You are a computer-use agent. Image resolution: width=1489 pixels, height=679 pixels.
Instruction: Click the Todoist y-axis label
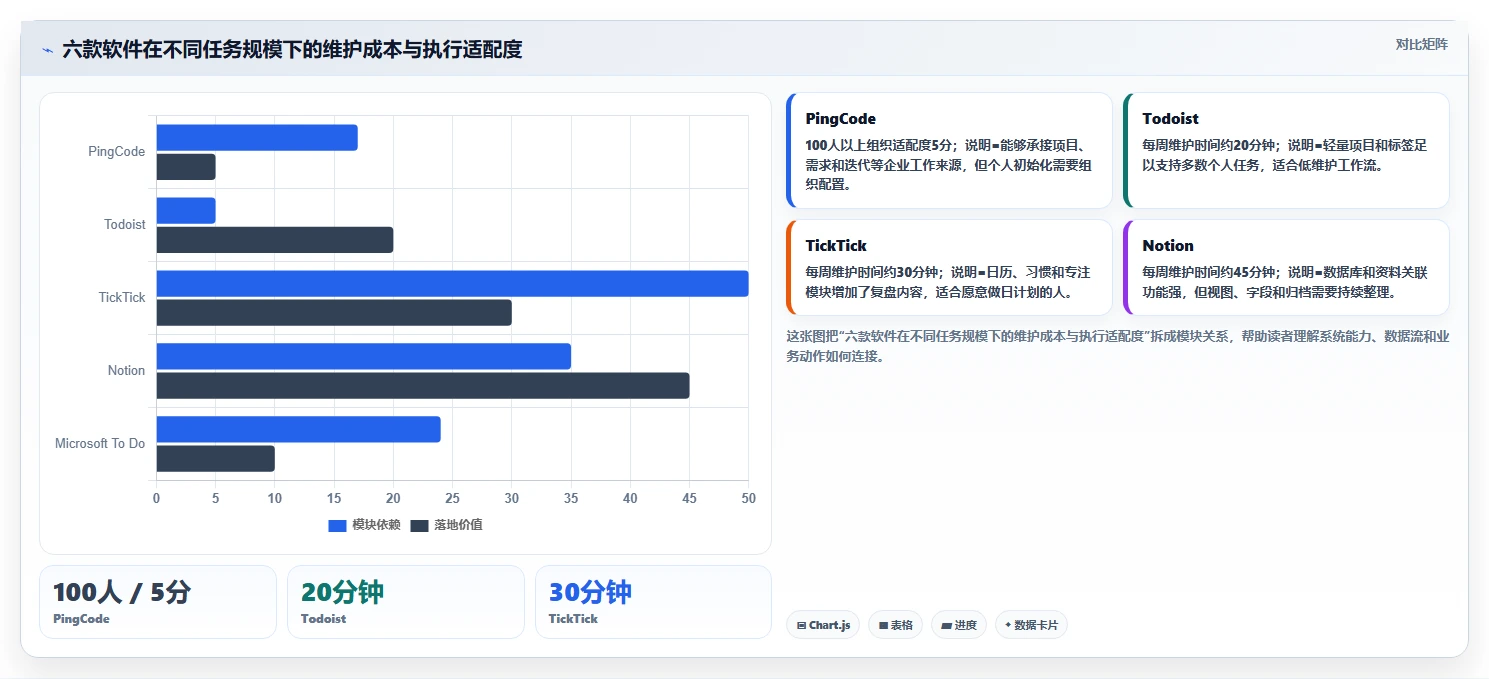(125, 225)
